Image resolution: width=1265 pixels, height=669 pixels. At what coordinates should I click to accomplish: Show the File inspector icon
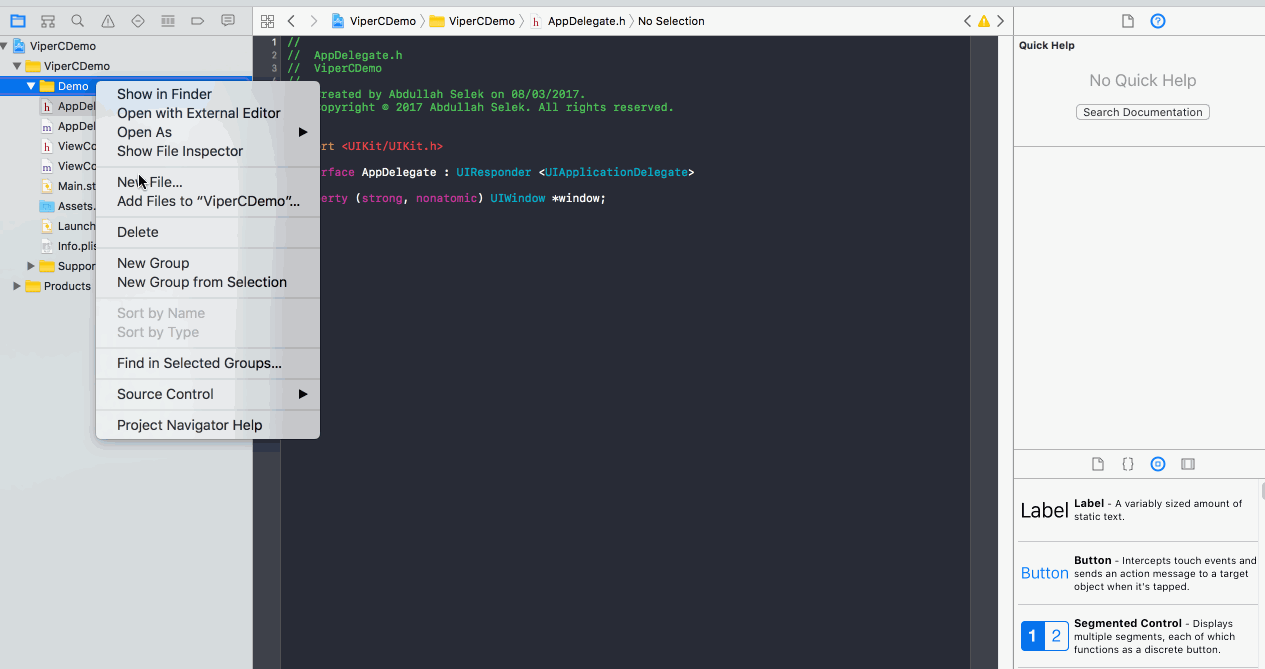pos(1128,21)
